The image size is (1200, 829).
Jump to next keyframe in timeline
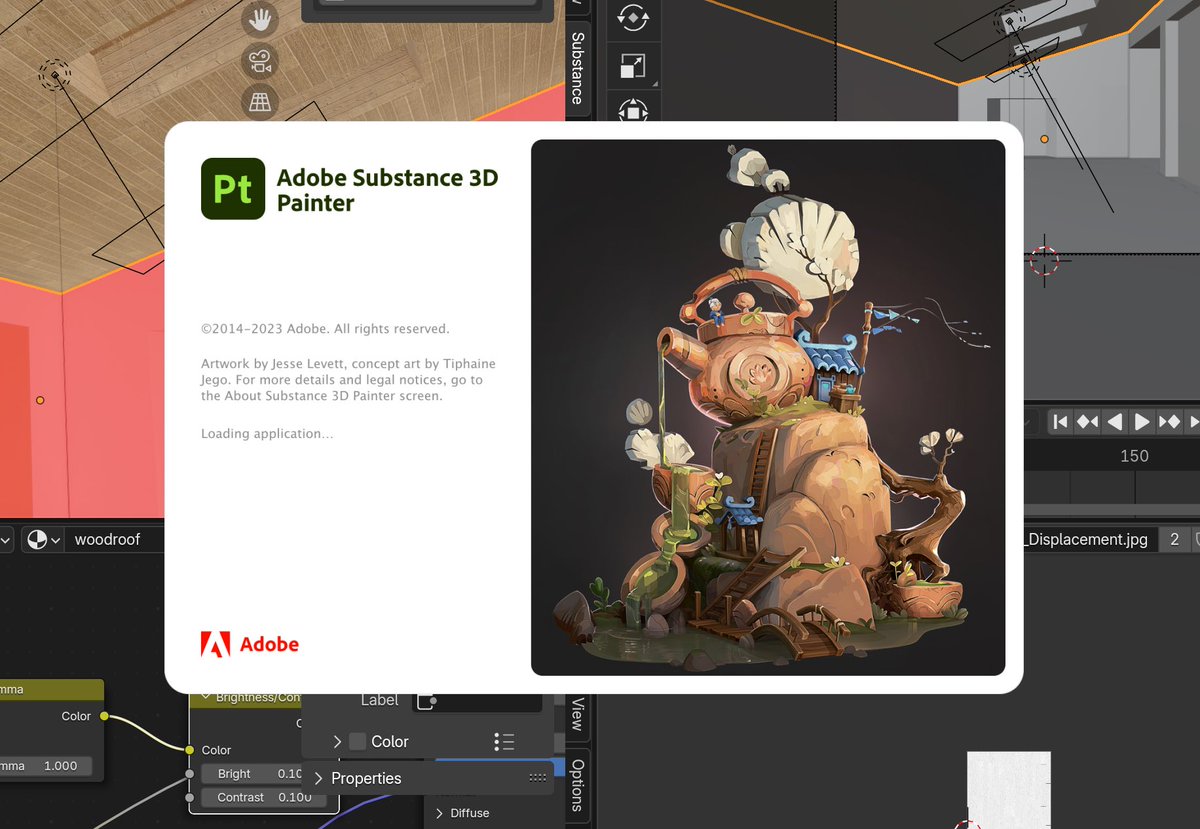pyautogui.click(x=1168, y=422)
